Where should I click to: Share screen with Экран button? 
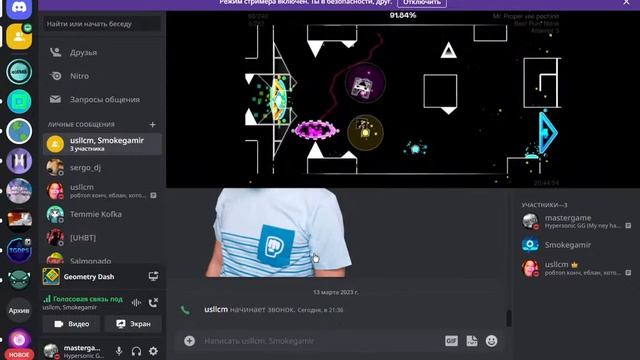click(x=133, y=324)
